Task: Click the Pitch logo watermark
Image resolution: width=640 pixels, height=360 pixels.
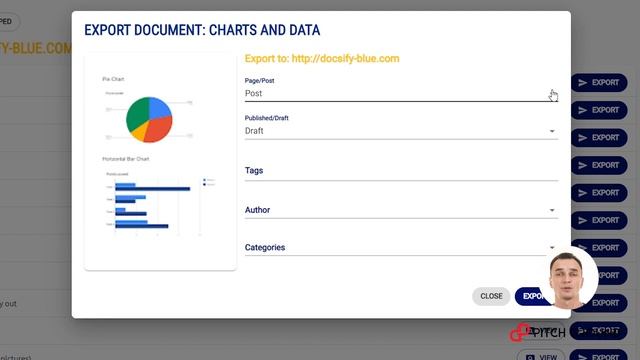Action: (x=538, y=333)
